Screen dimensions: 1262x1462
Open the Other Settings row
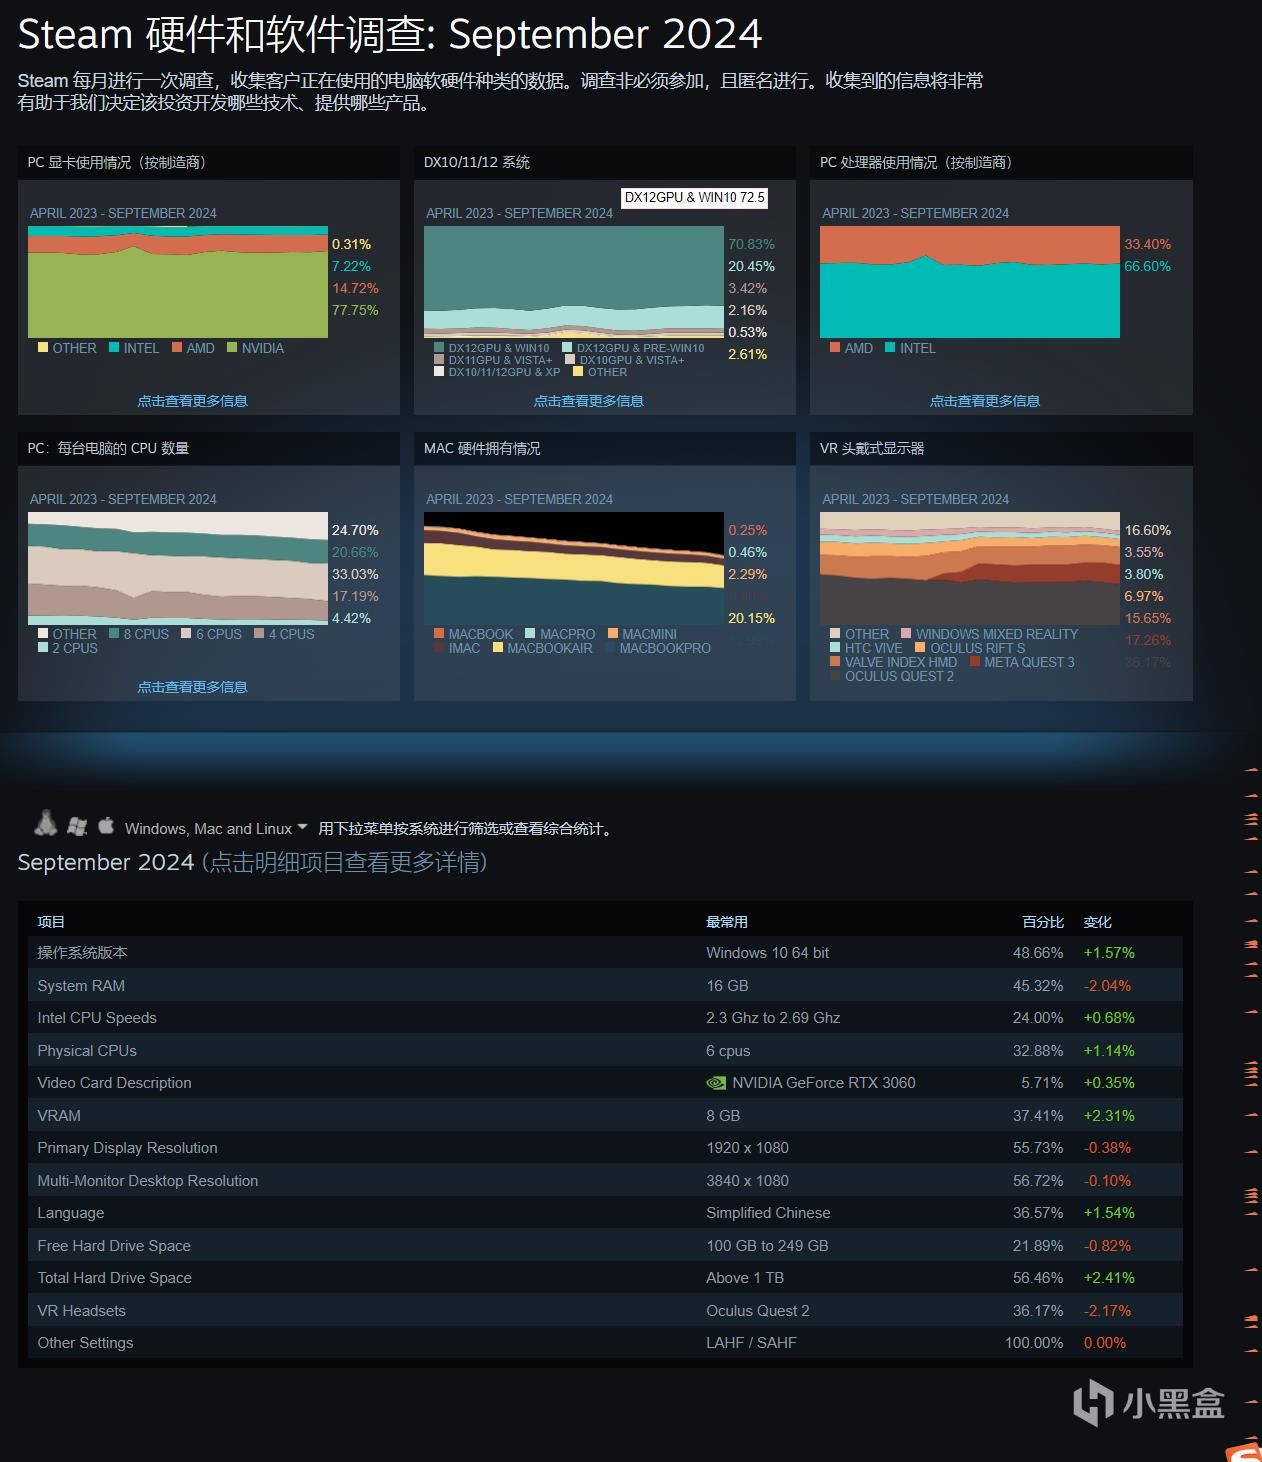coord(606,1343)
